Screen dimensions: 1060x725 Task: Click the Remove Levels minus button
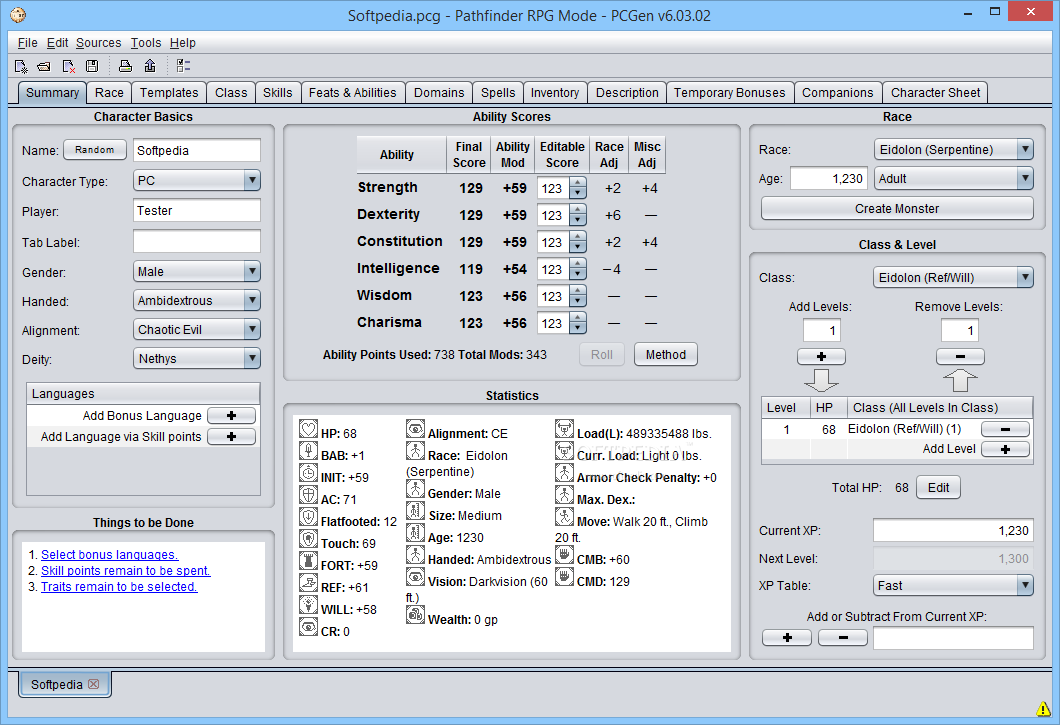click(x=960, y=356)
